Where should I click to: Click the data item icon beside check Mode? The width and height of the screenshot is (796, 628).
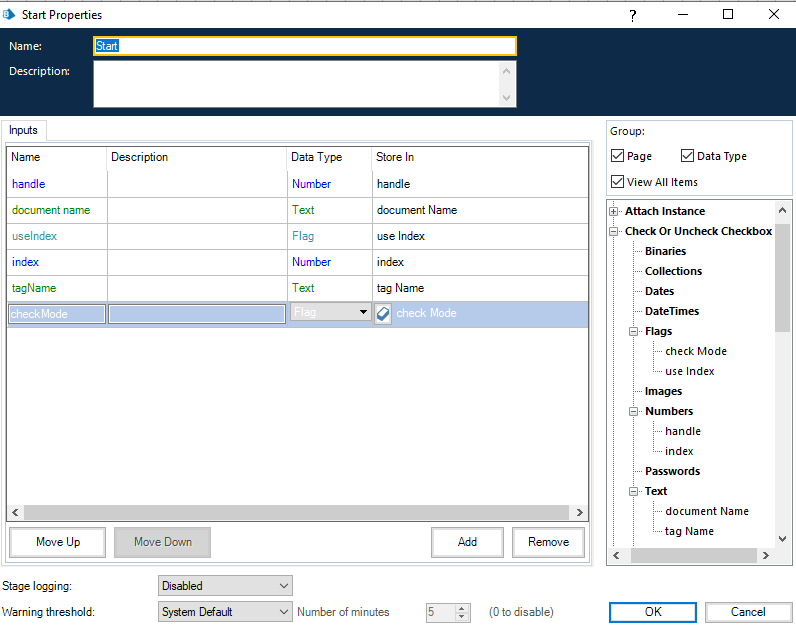(383, 313)
